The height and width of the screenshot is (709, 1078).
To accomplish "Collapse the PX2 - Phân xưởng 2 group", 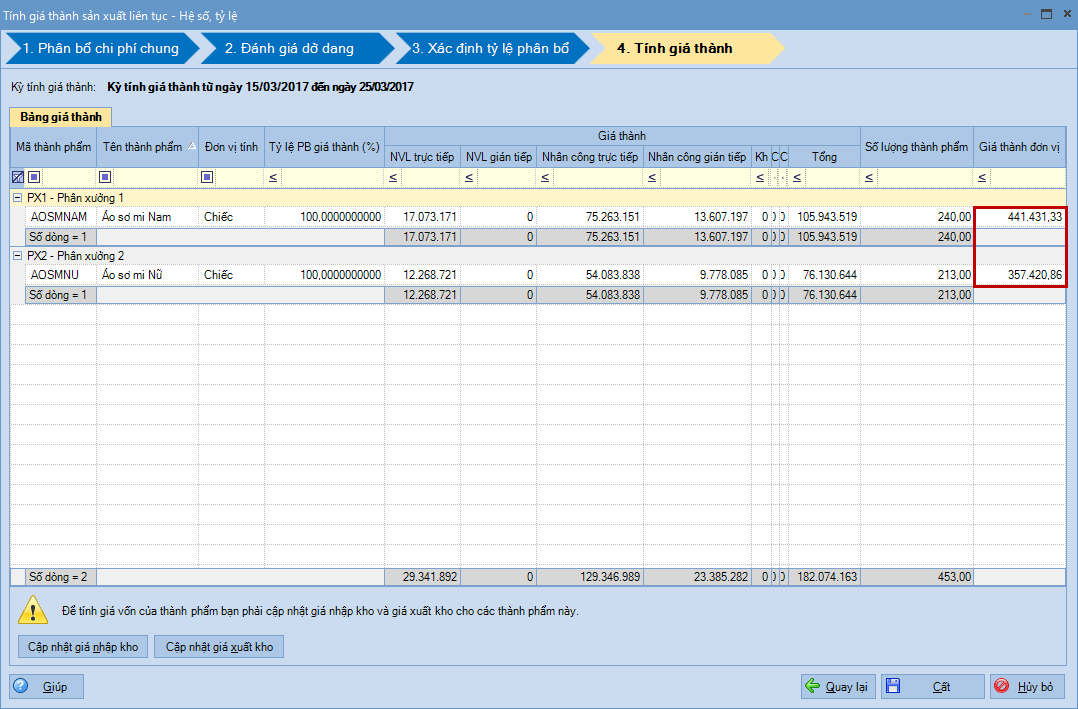I will pos(17,256).
